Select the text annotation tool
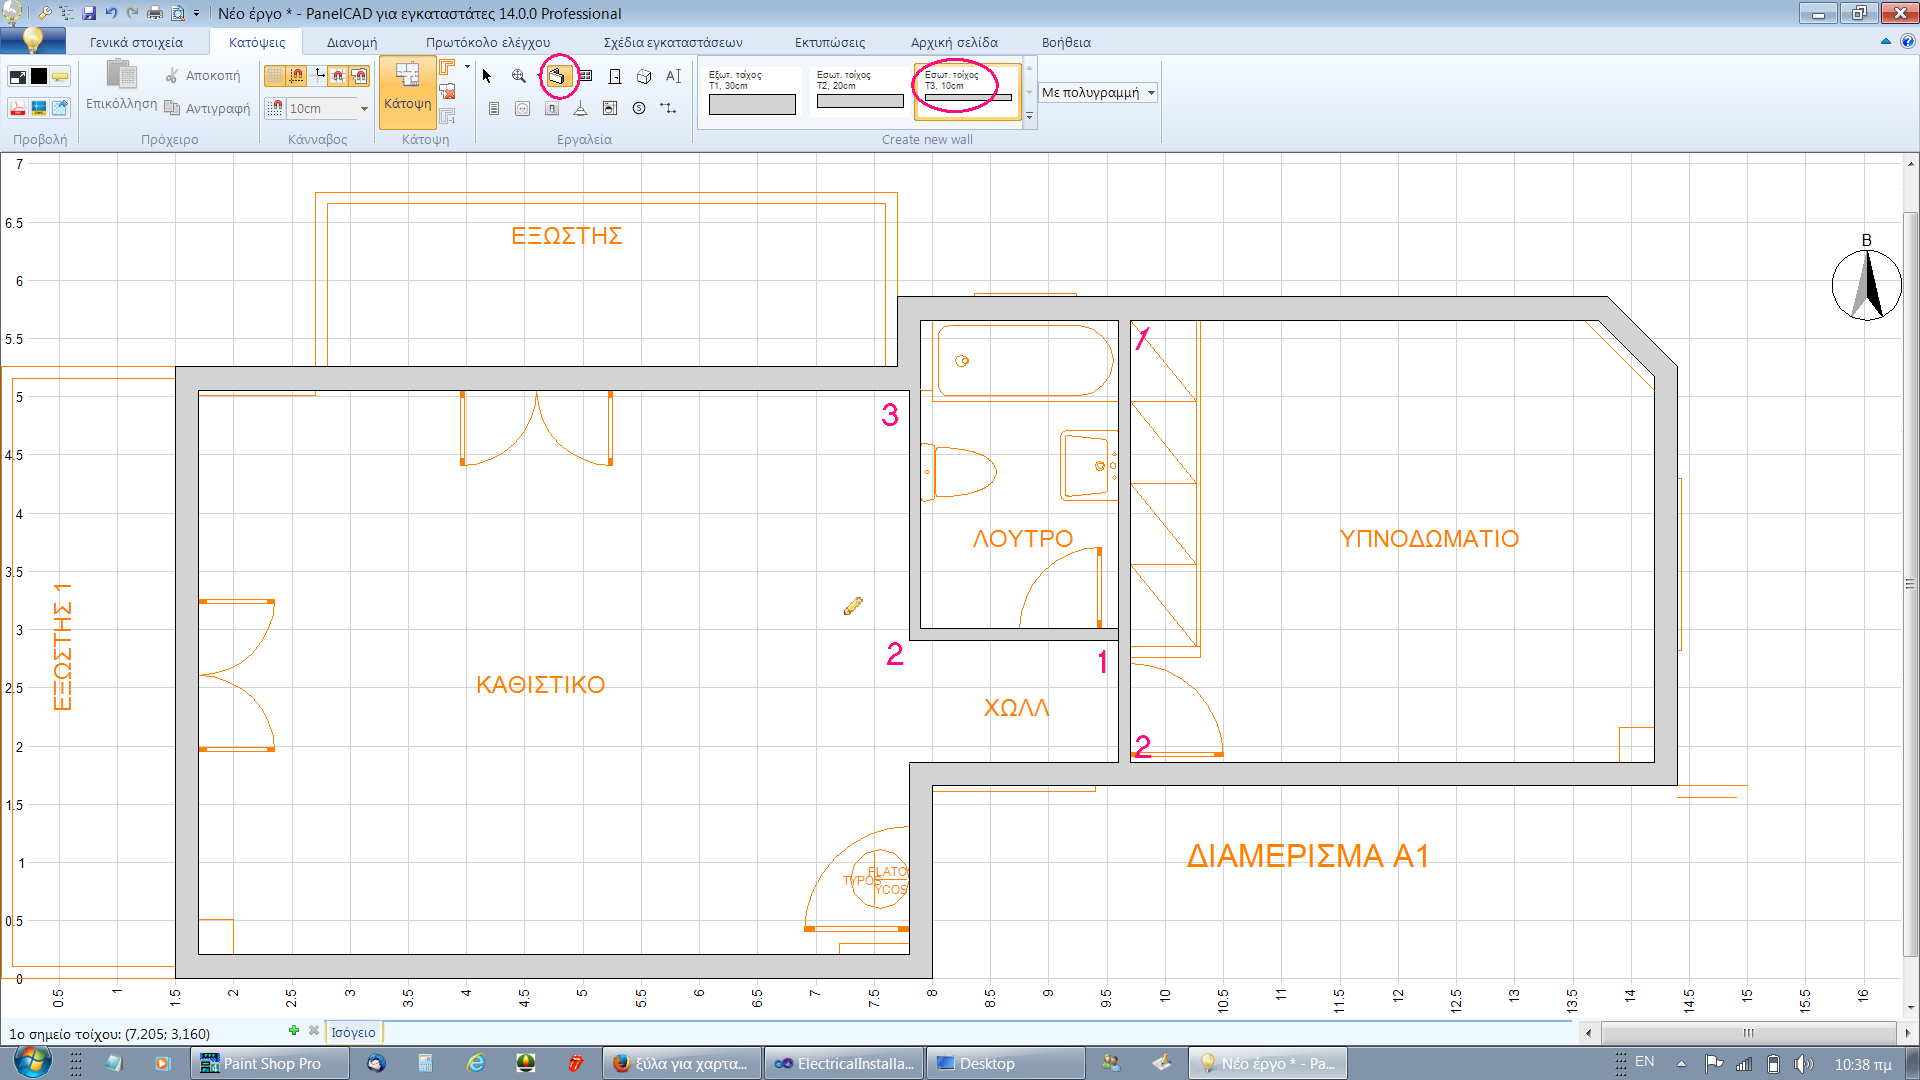The image size is (1920, 1080). tap(673, 76)
